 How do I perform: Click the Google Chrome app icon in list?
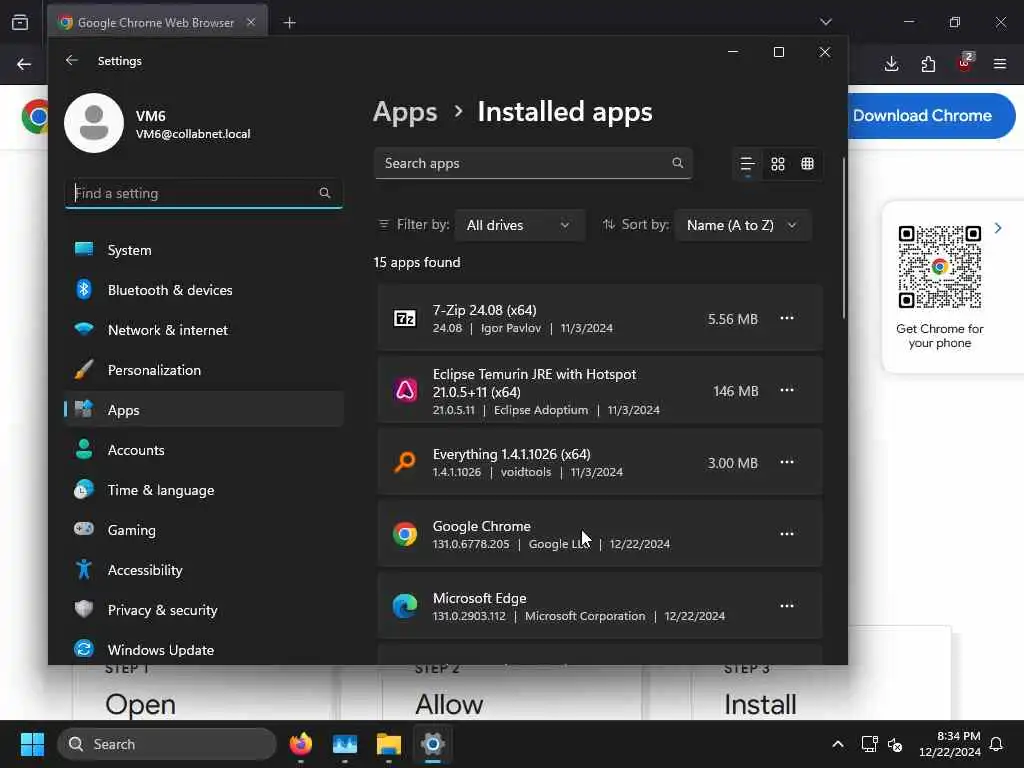[x=405, y=534]
